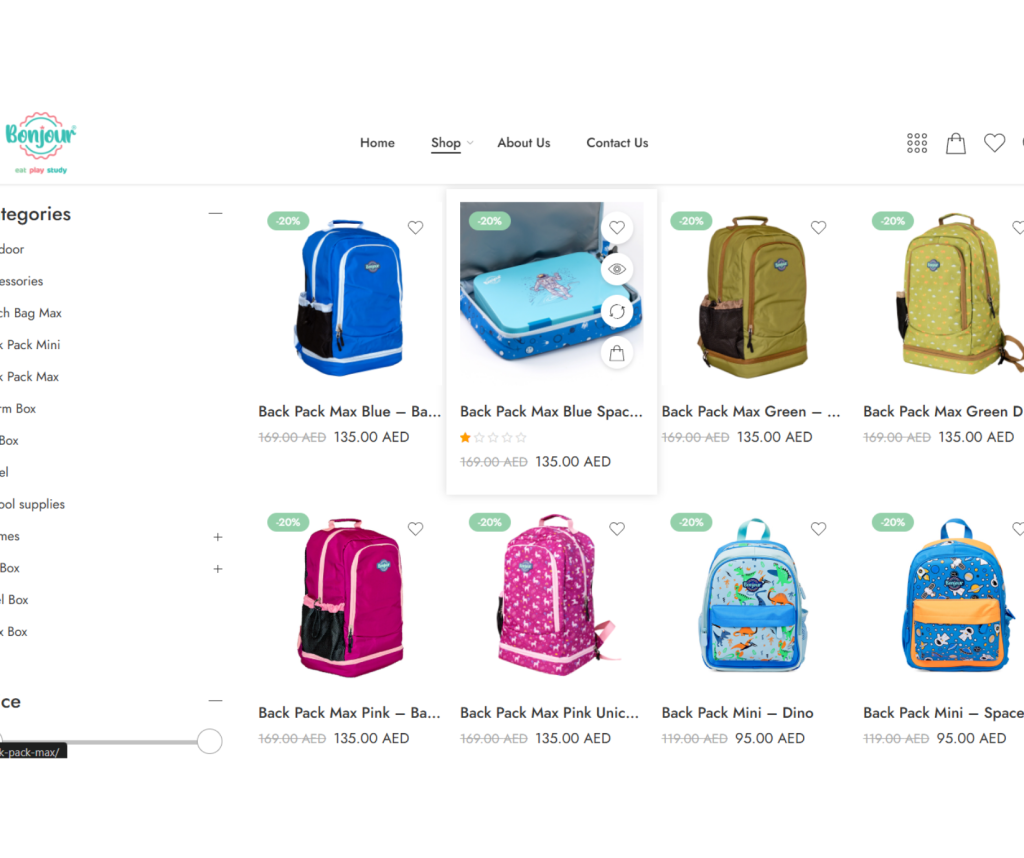Viewport: 1024px width, 858px height.
Task: Click quick view eye icon on hovered product
Action: pos(616,269)
